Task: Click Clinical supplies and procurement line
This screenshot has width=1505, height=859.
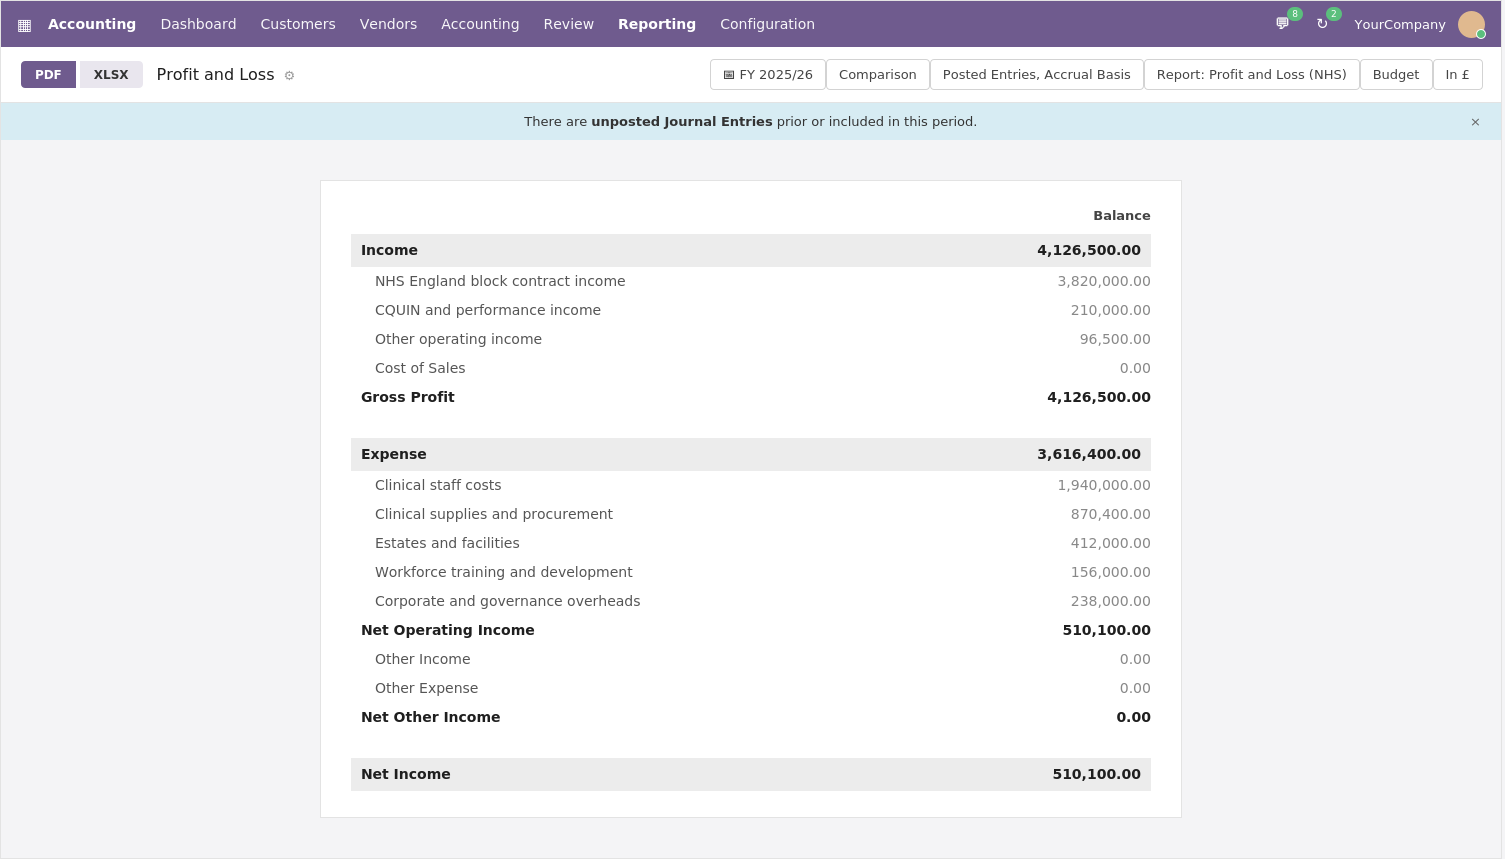Action: coord(751,514)
